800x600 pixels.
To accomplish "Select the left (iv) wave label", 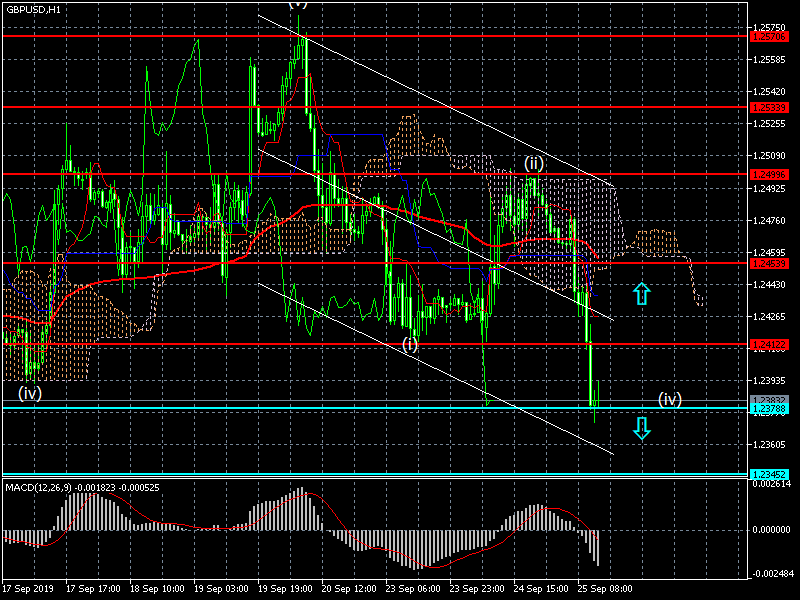I will [x=30, y=393].
